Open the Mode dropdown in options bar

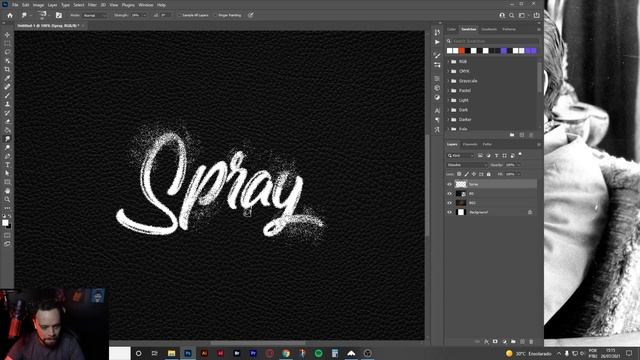click(95, 15)
